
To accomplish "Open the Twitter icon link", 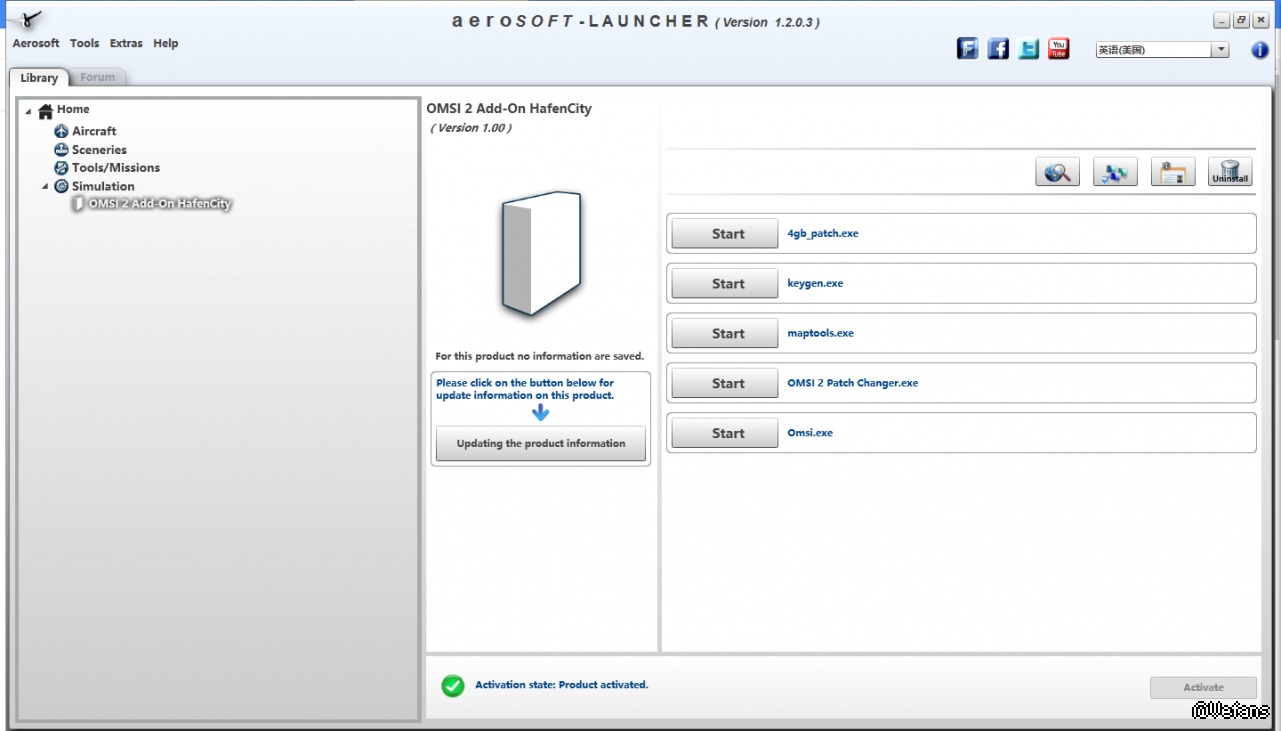I will point(1028,49).
